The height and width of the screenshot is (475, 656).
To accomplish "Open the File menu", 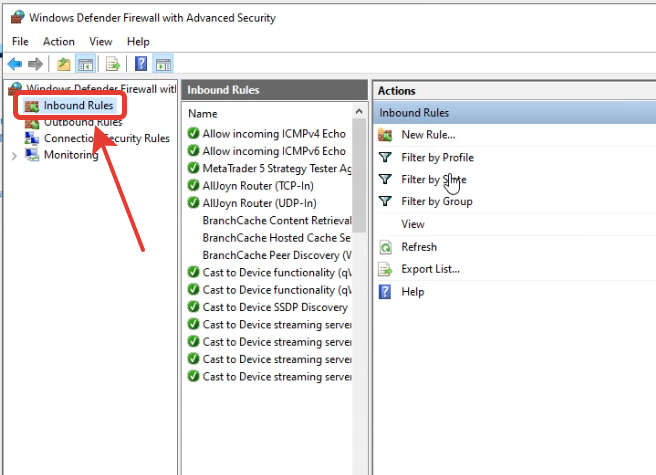I will coord(20,41).
